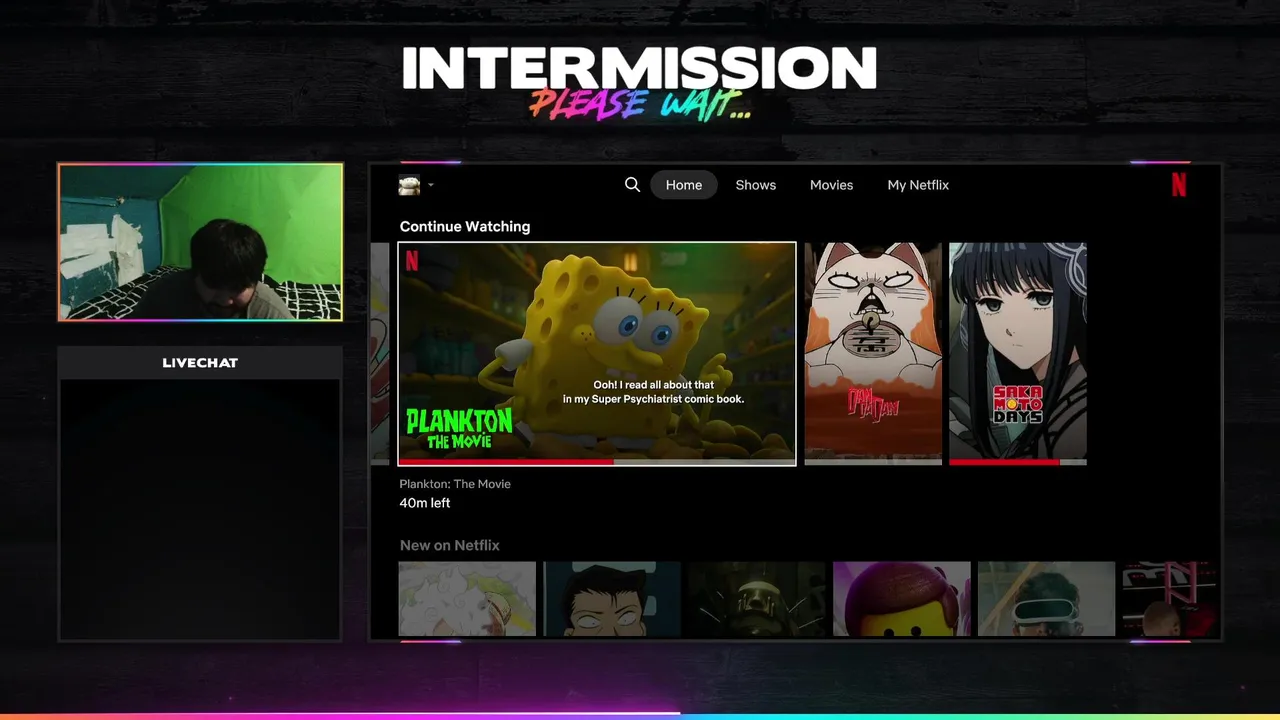
Task: Open the dark-haired anime face thumbnail
Action: pyautogui.click(x=612, y=598)
